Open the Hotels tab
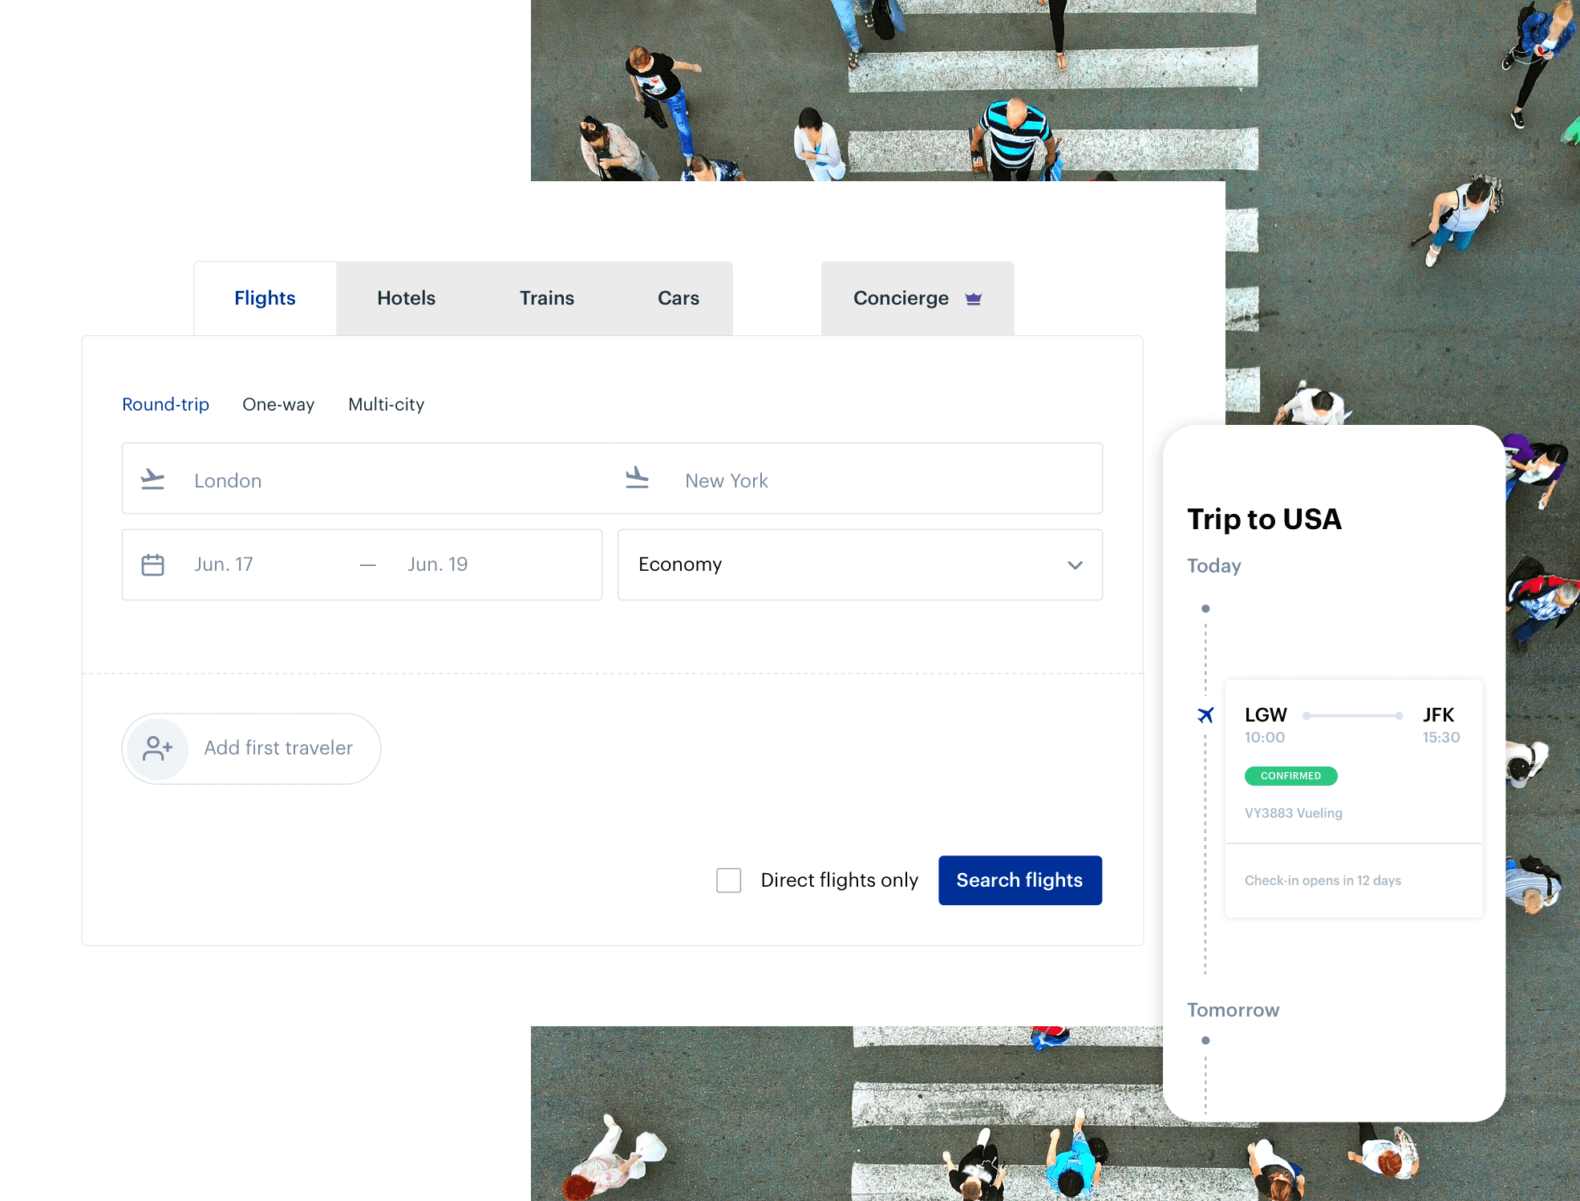The image size is (1580, 1201). [x=406, y=298]
